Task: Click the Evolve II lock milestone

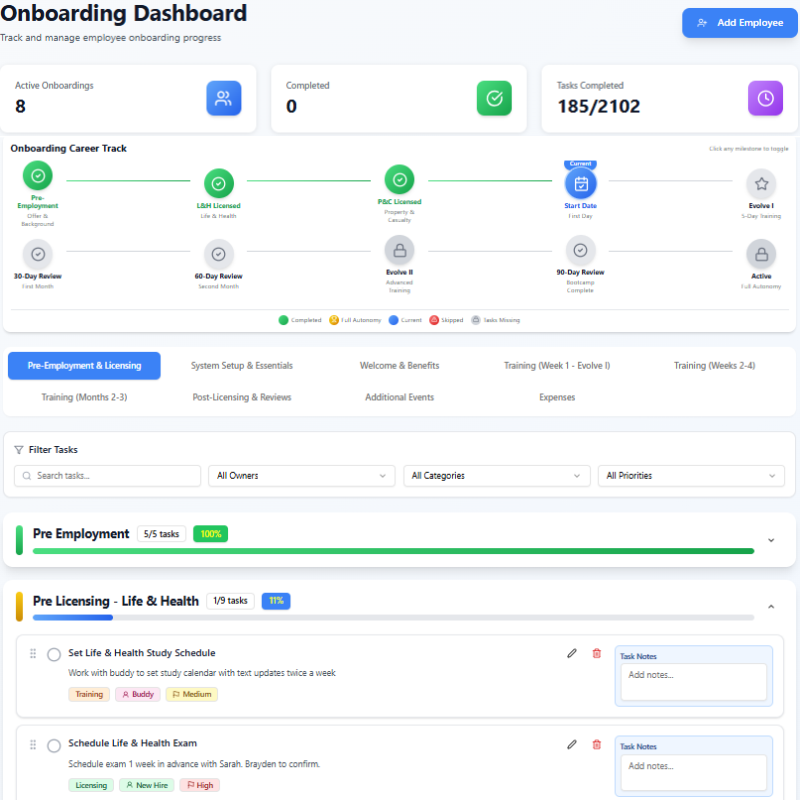Action: point(399,251)
